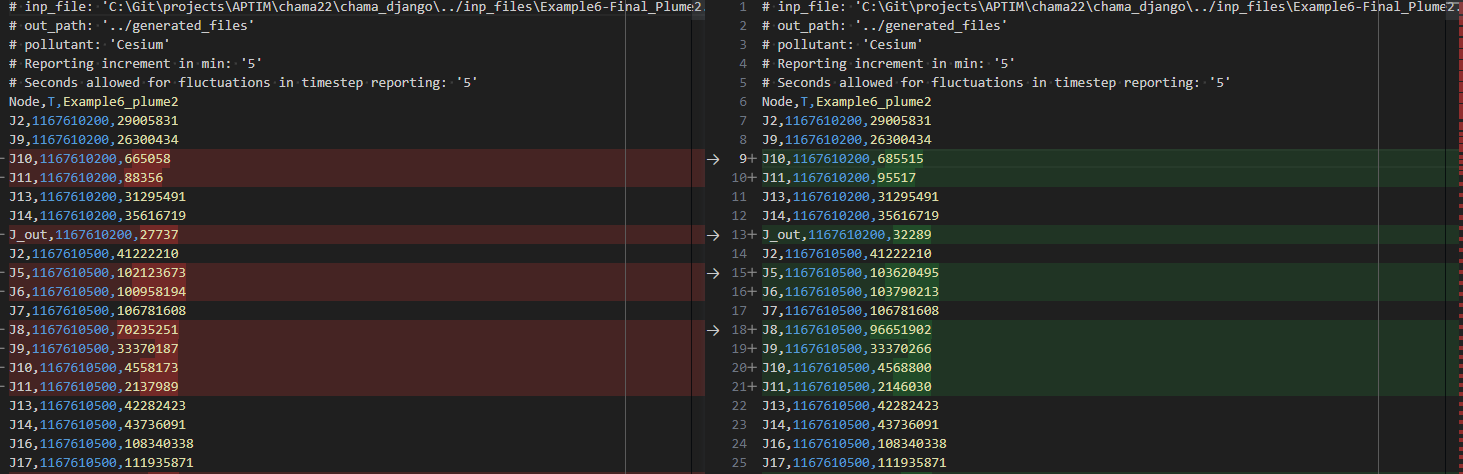Revert the change block starting at line 18
The height and width of the screenshot is (474, 1463).
tap(713, 330)
